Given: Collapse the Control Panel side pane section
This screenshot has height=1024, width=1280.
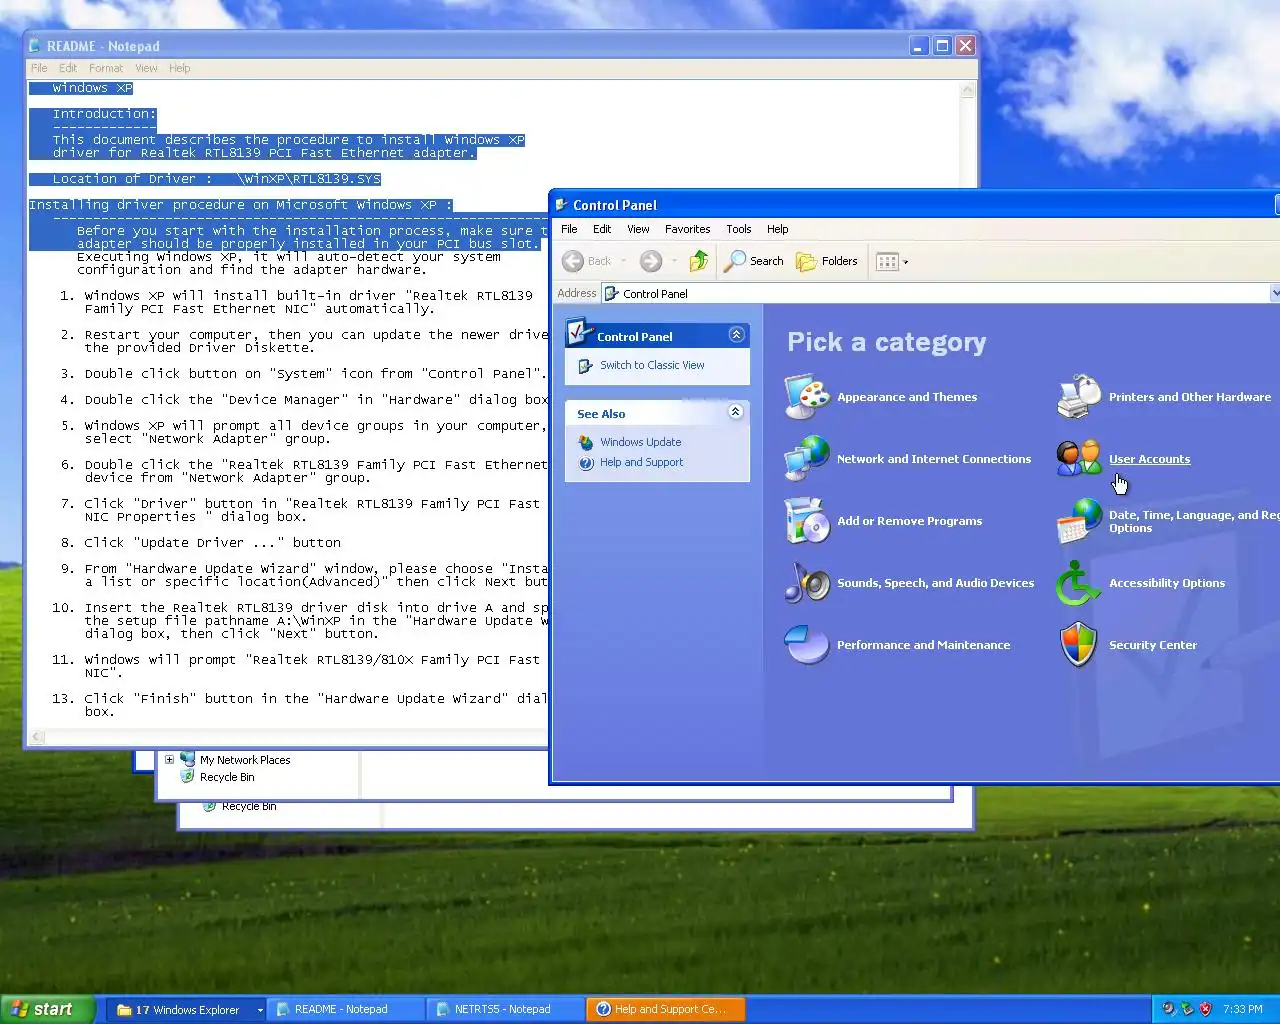Looking at the screenshot, I should click(x=736, y=335).
